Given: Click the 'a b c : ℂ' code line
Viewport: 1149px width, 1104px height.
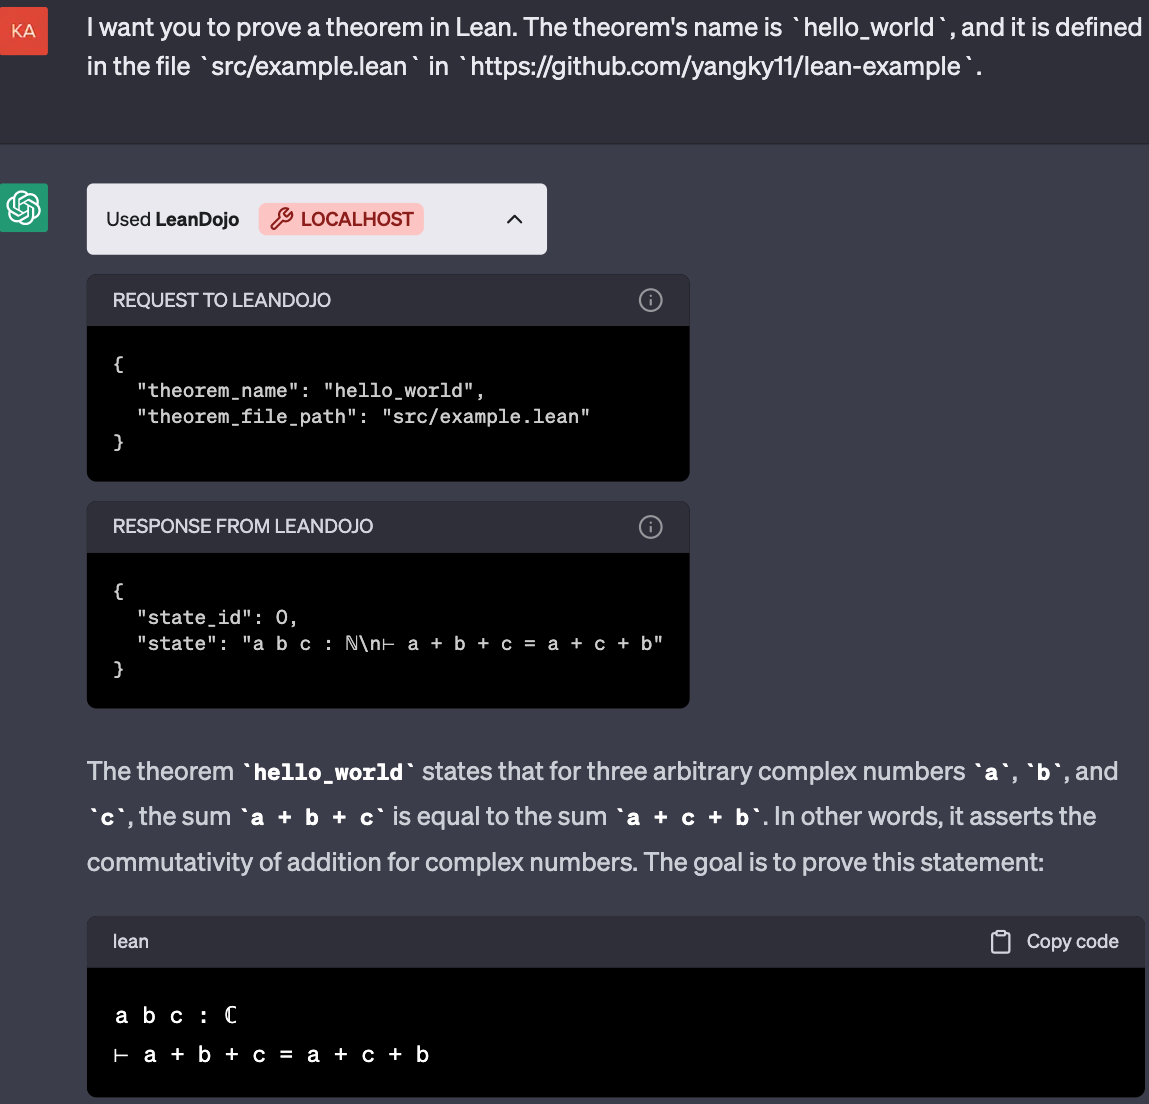Looking at the screenshot, I should (x=176, y=1015).
